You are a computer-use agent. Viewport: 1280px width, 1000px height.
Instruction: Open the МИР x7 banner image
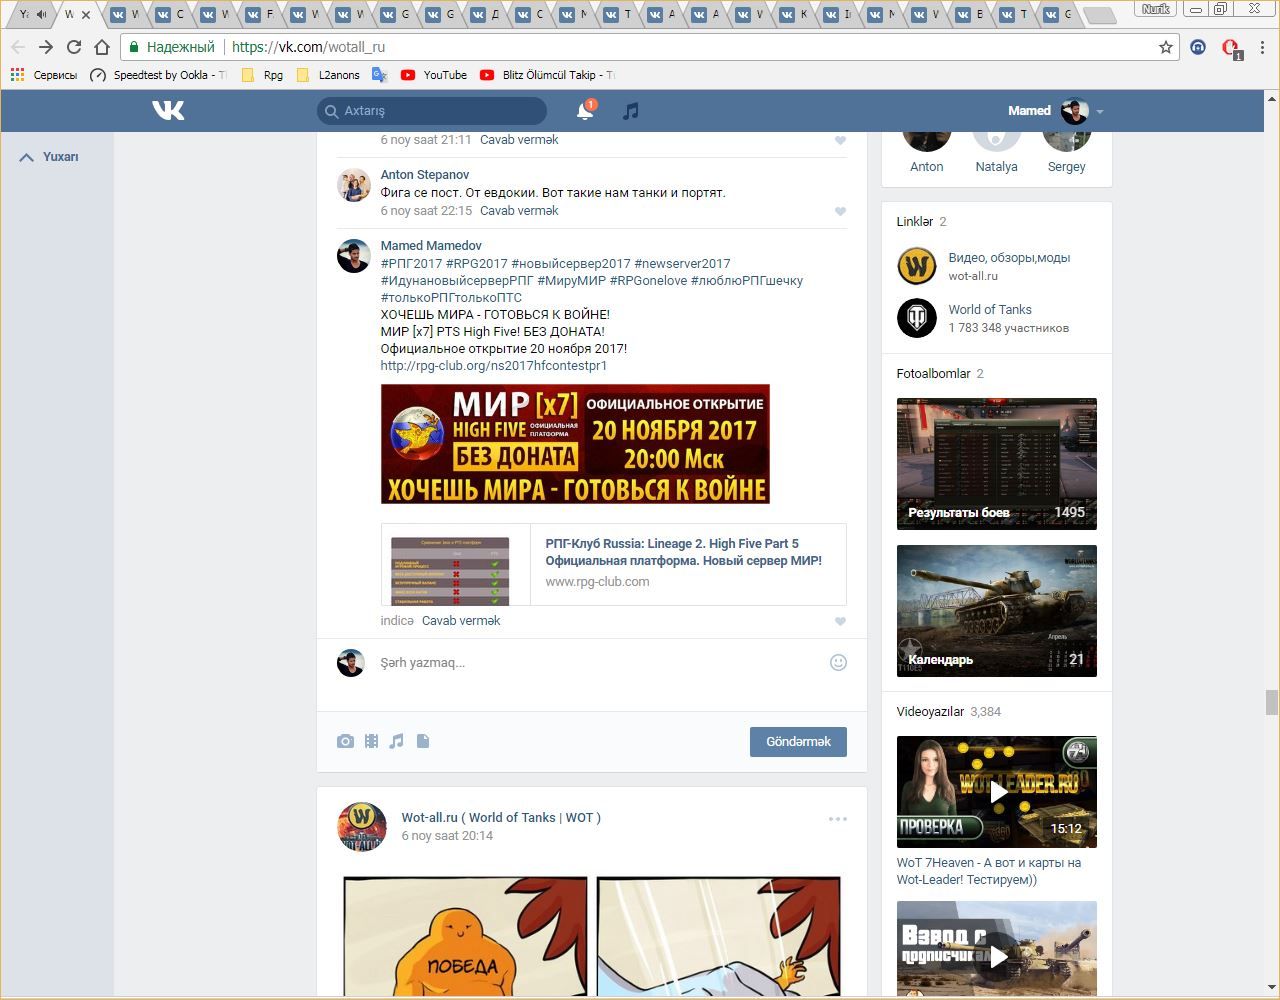click(x=575, y=444)
